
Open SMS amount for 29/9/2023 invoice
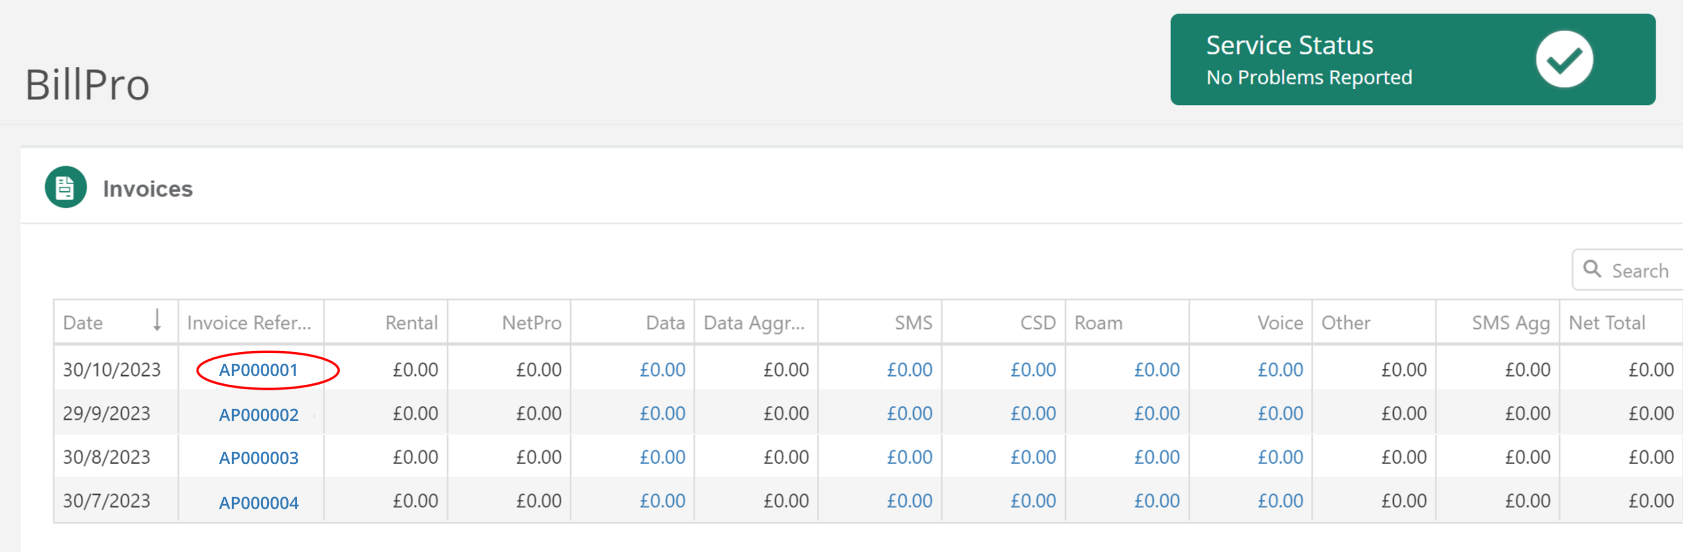(x=909, y=414)
